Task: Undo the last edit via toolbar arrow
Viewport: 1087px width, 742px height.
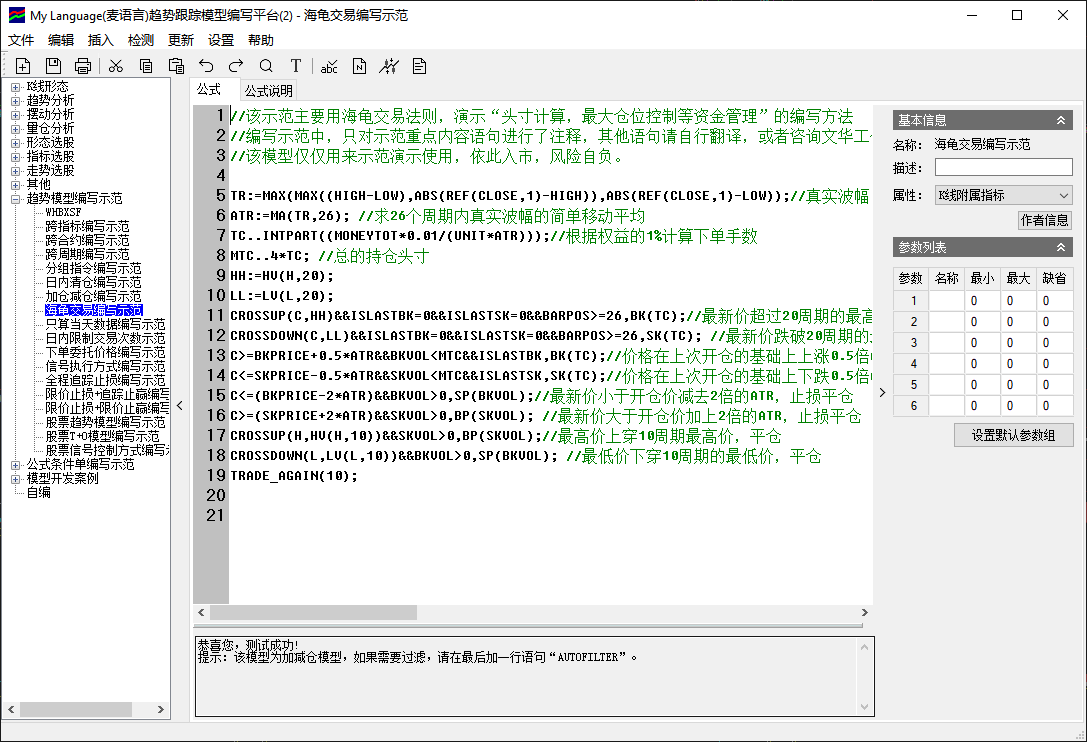Action: 206,66
